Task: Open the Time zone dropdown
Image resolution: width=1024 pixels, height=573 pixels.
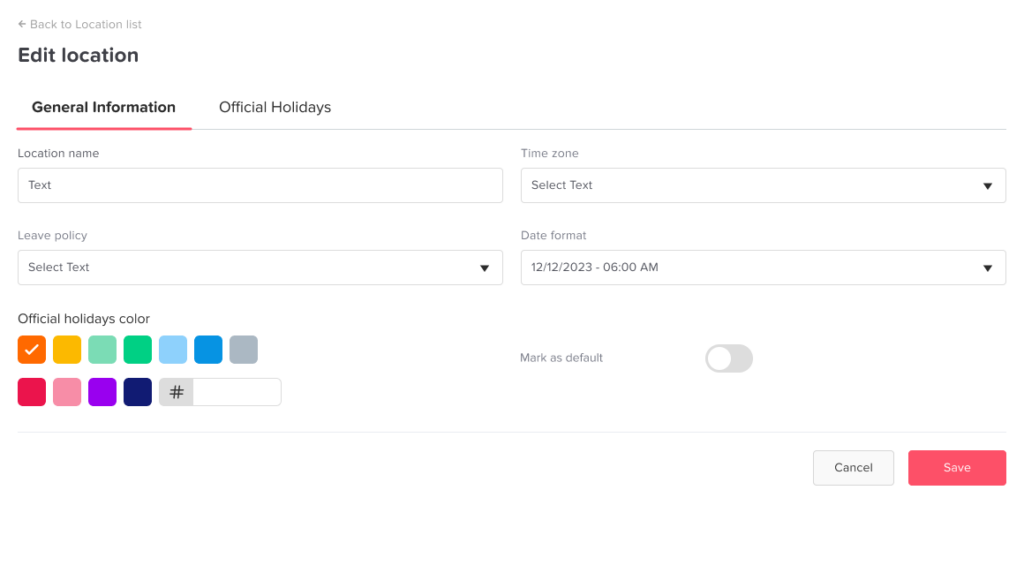Action: [763, 185]
